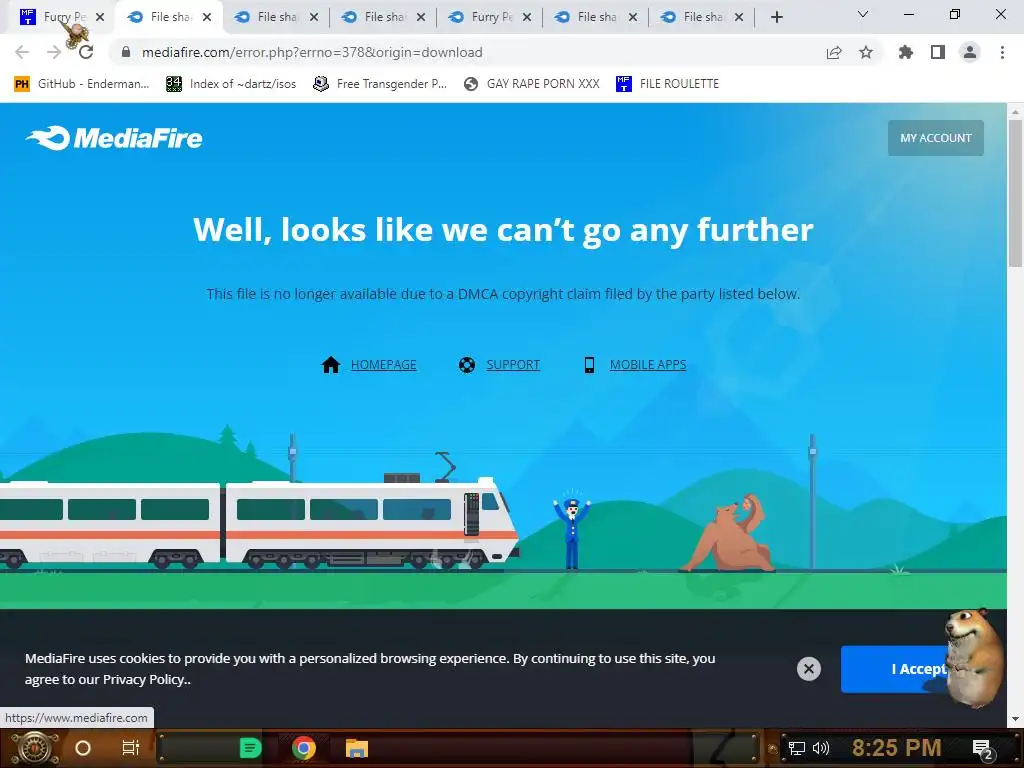Open the notification center icon

click(x=983, y=750)
